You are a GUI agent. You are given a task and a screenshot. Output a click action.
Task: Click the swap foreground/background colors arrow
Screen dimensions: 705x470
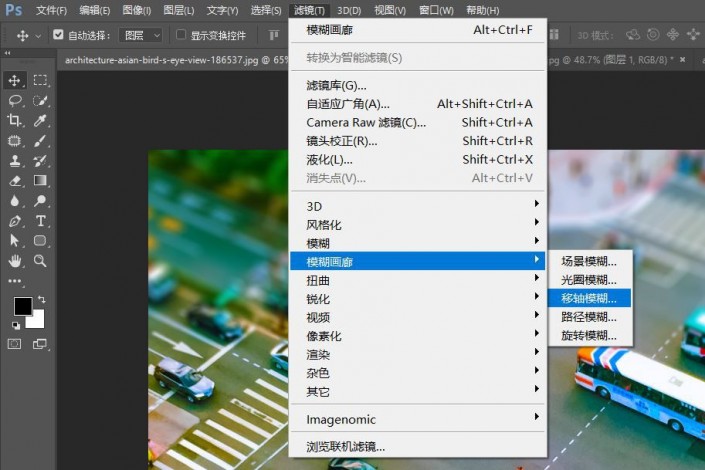[x=41, y=299]
